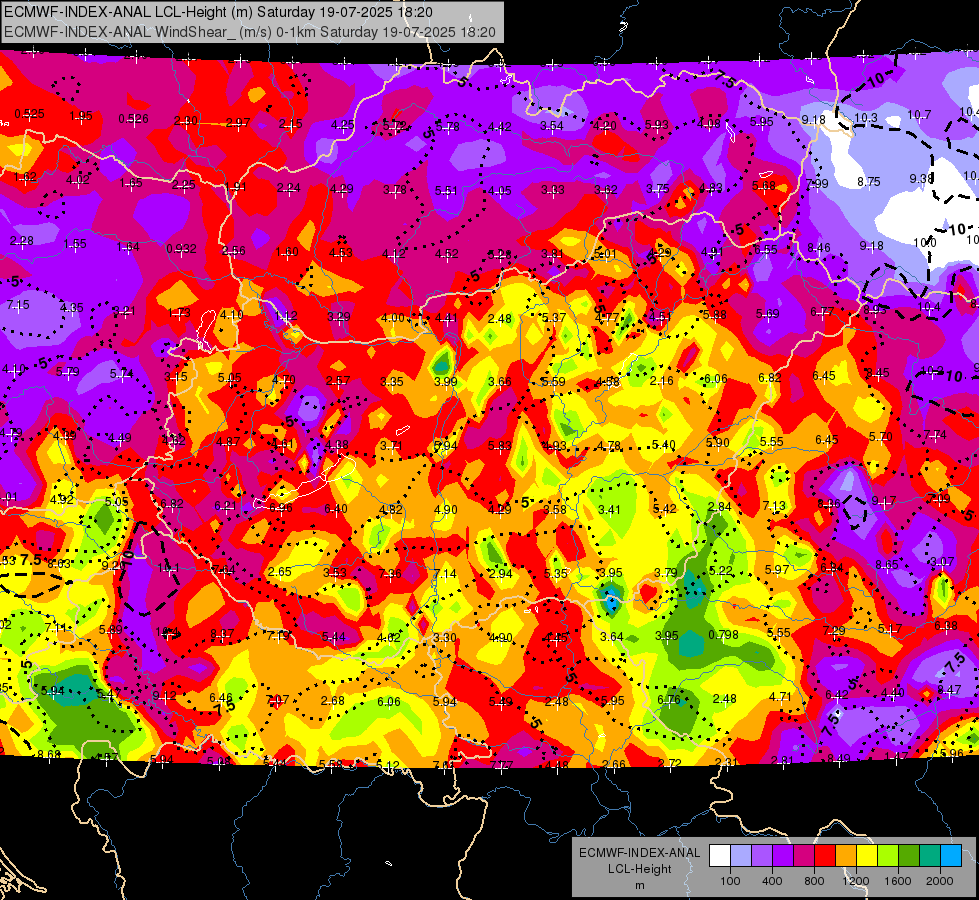Screen dimensions: 979x900
Task: Click the legend tick label 800
Action: pos(814,881)
